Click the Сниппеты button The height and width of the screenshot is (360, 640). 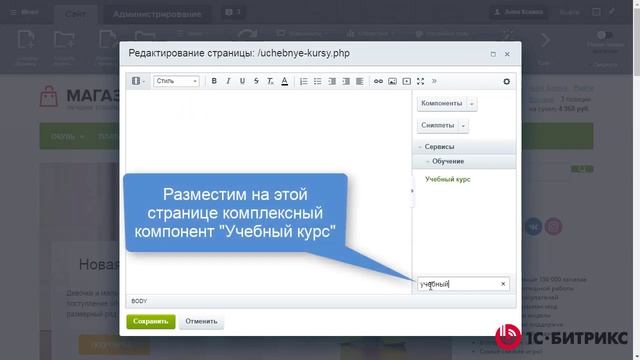(x=438, y=126)
